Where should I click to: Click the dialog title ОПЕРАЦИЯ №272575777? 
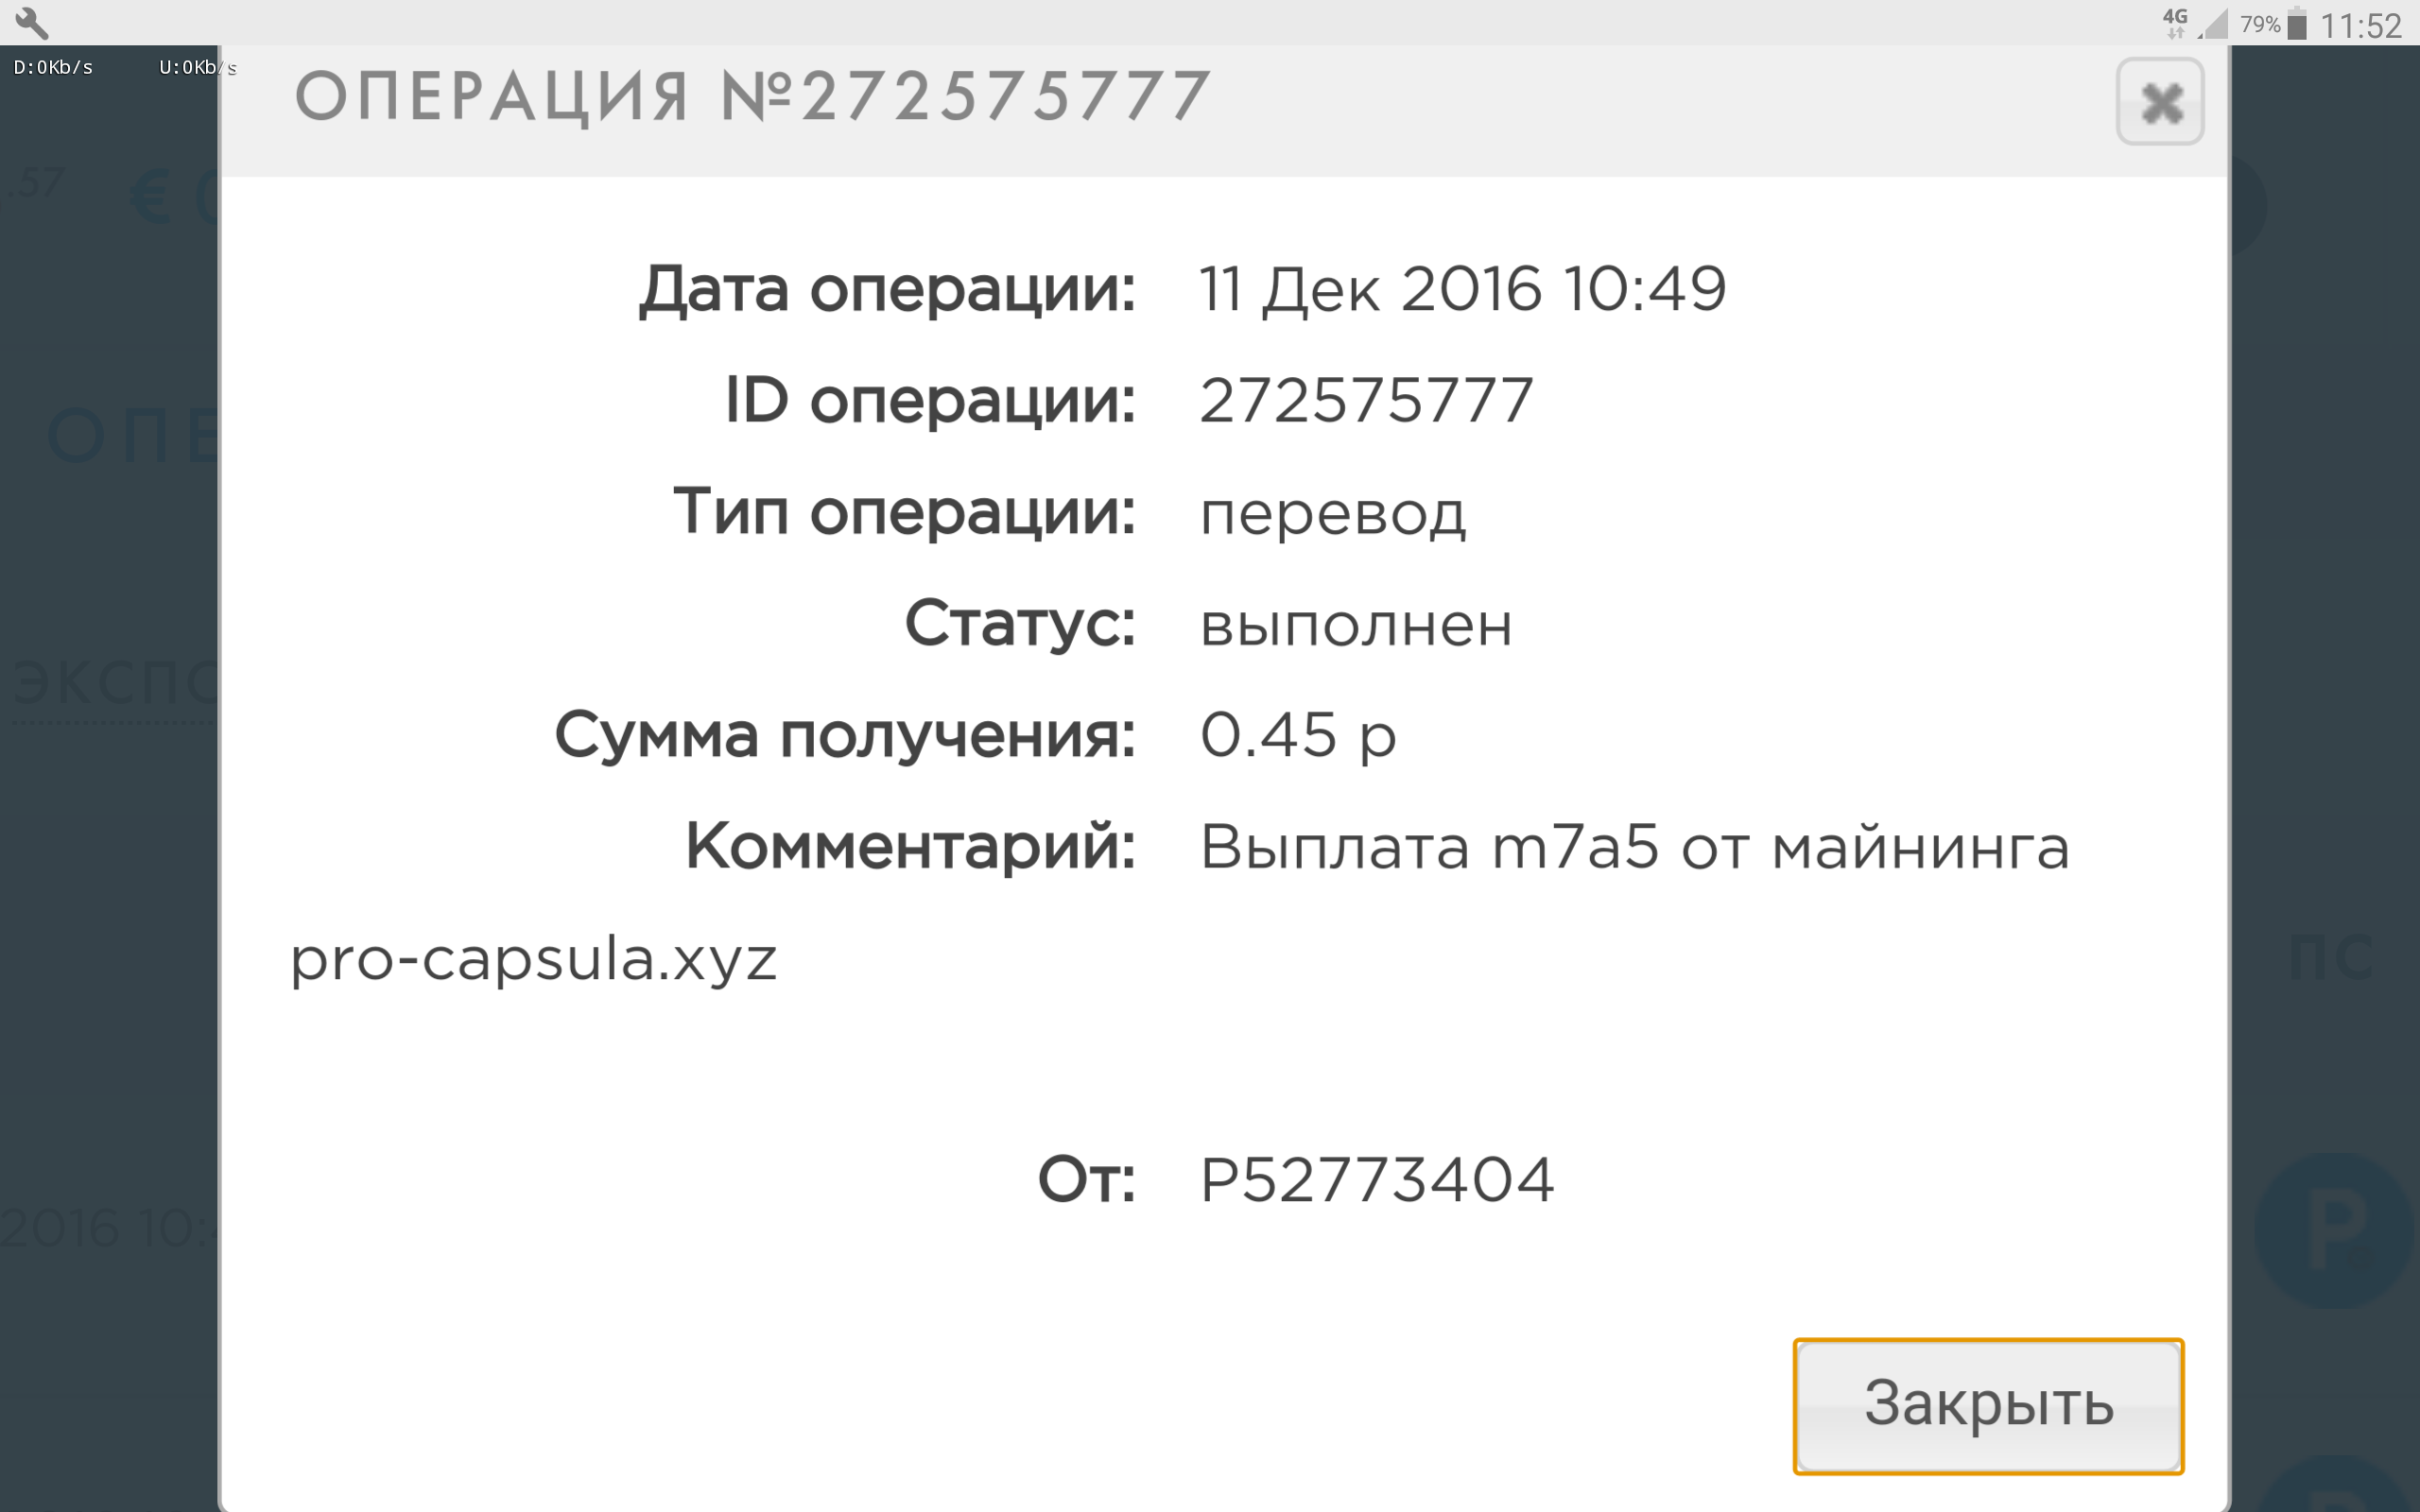click(x=752, y=97)
